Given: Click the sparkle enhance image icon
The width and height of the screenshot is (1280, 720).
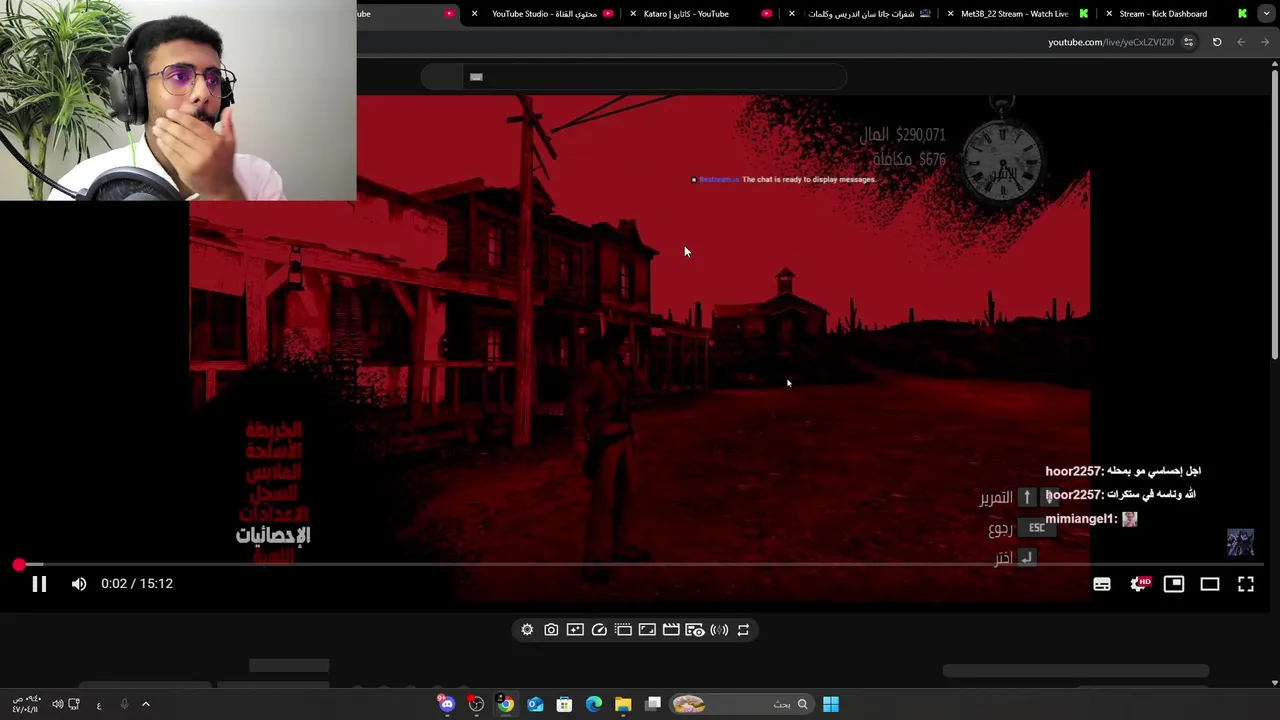Looking at the screenshot, I should click(575, 630).
